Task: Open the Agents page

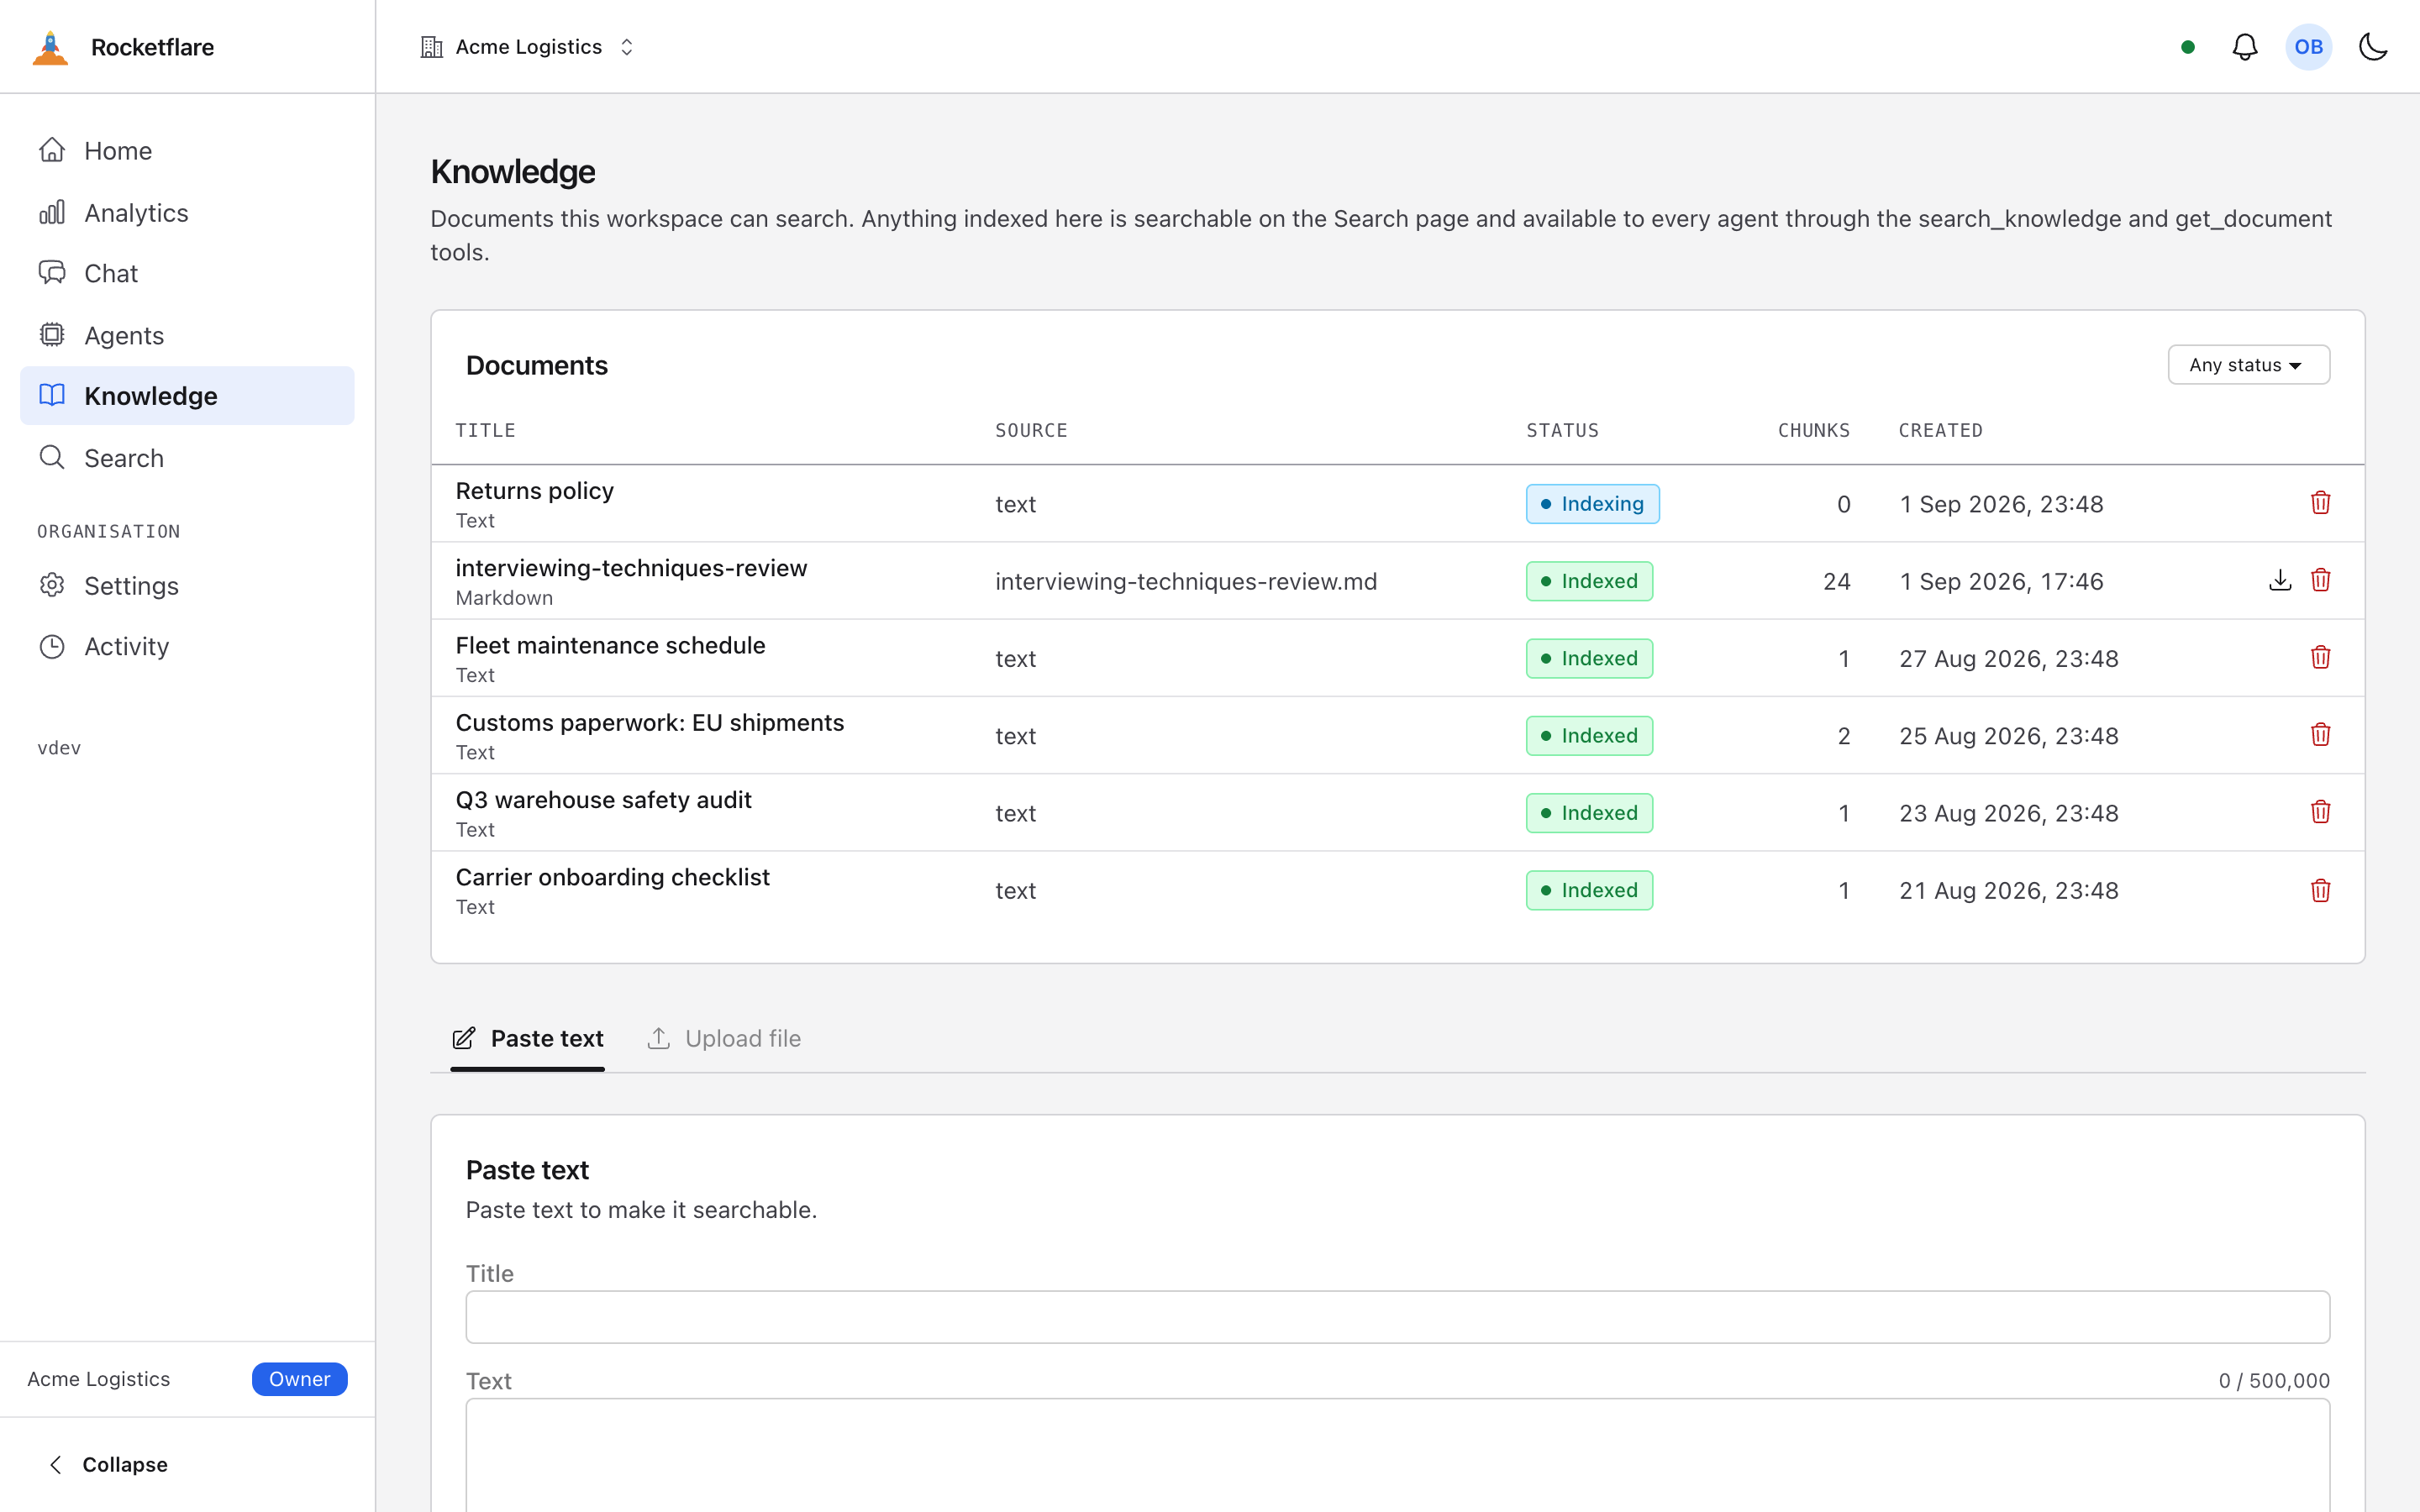Action: (187, 335)
